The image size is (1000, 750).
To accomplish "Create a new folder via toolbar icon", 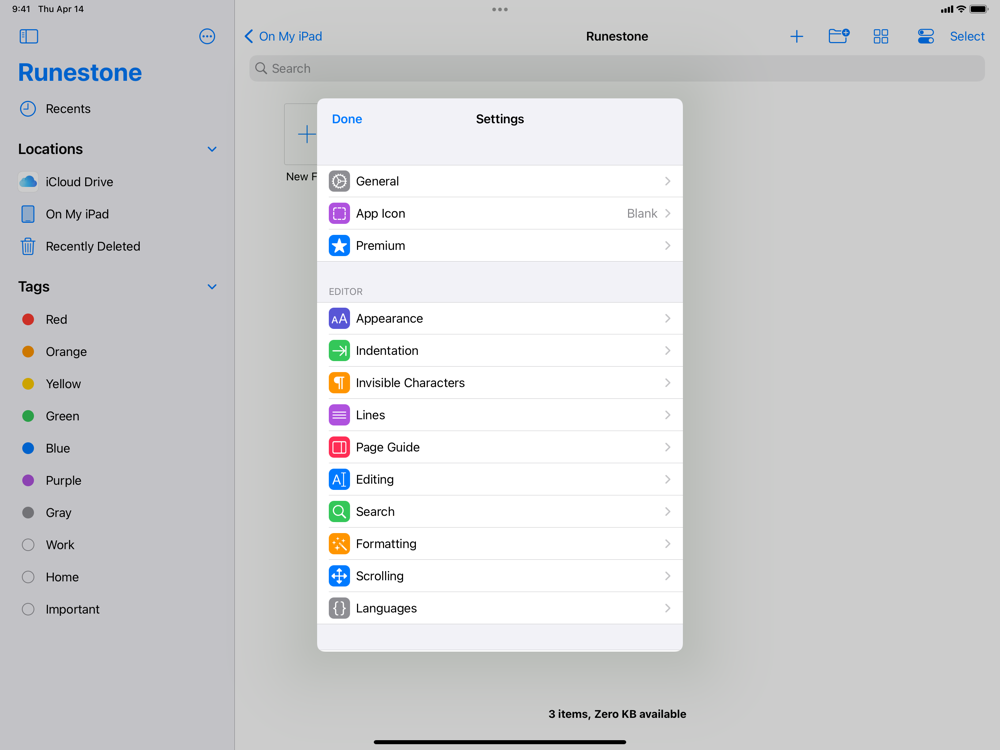I will [x=839, y=36].
